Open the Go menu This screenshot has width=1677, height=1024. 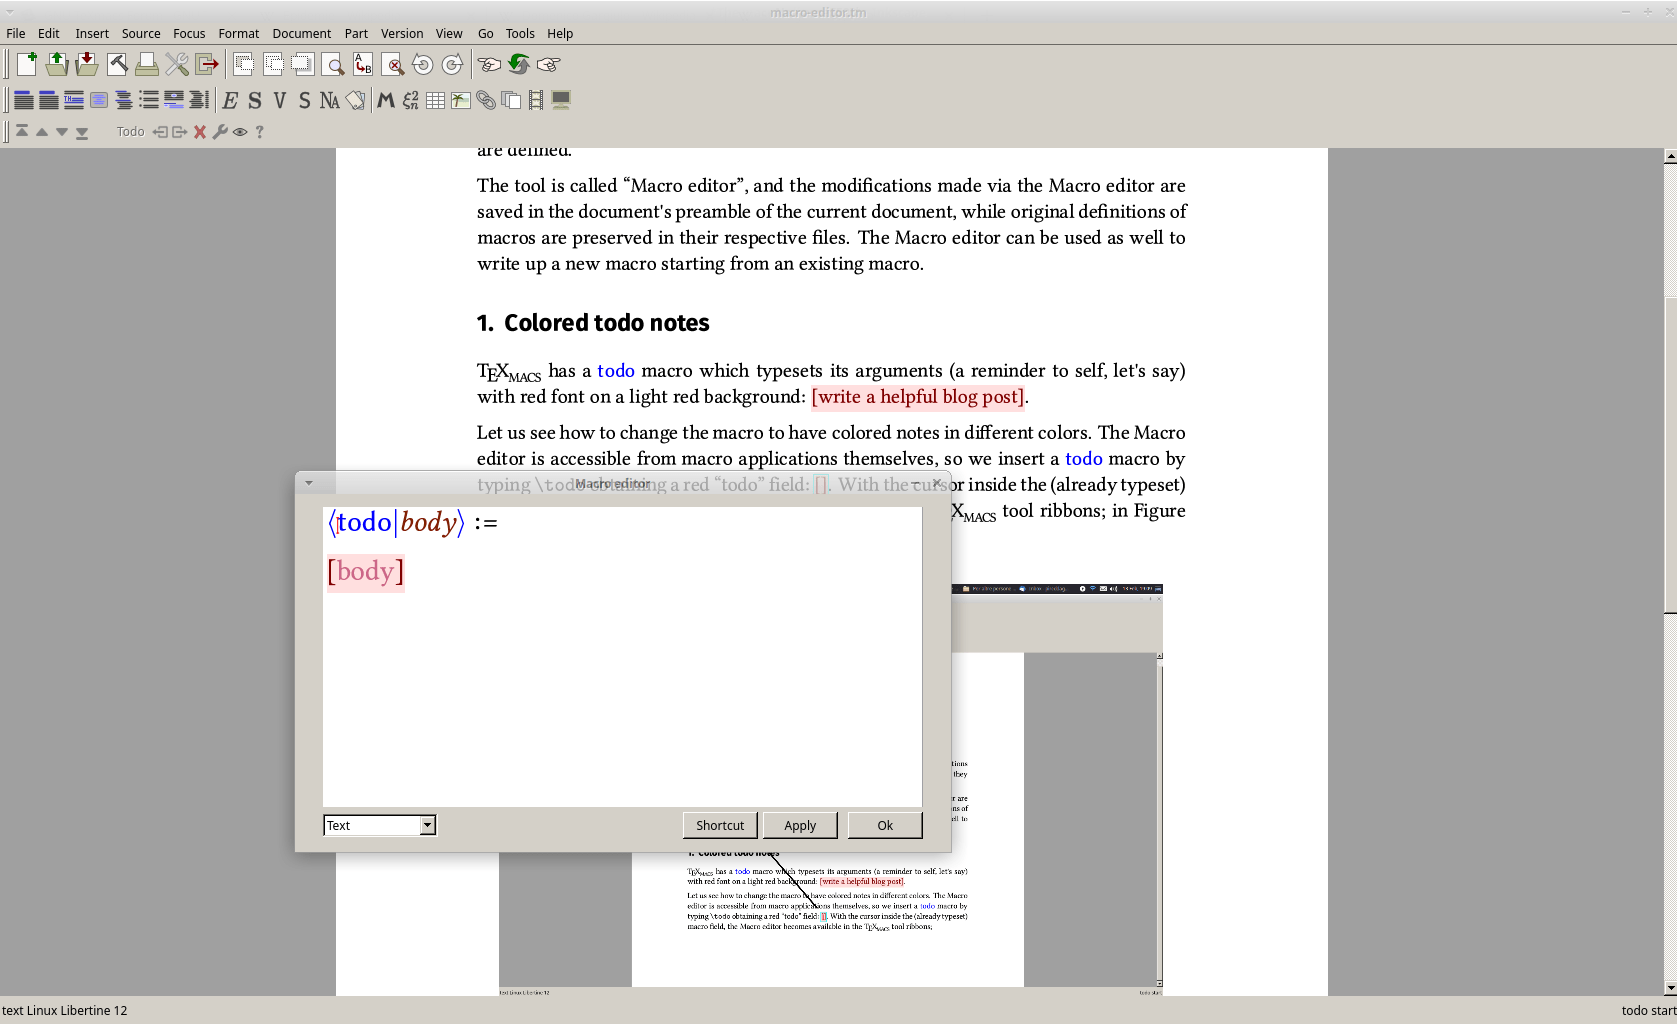click(486, 33)
